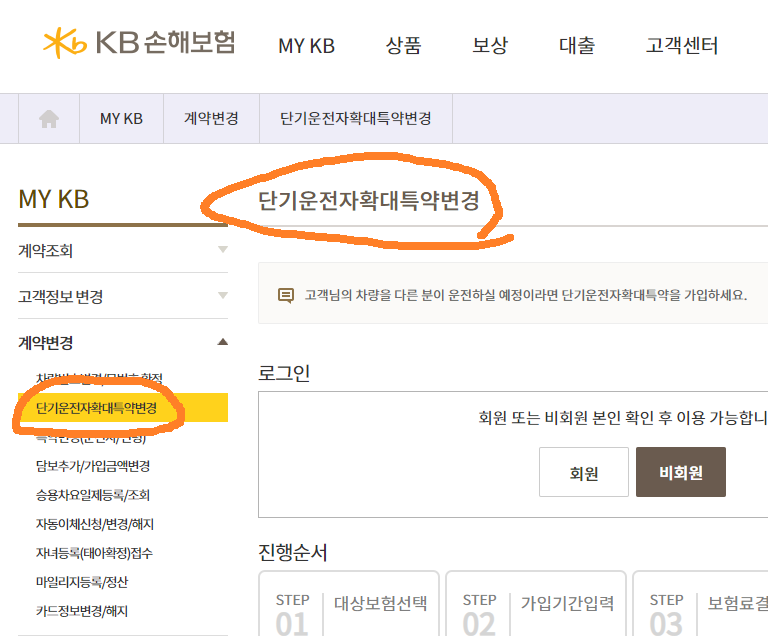Open the MY KB top menu
This screenshot has height=636, width=768.
click(x=307, y=46)
